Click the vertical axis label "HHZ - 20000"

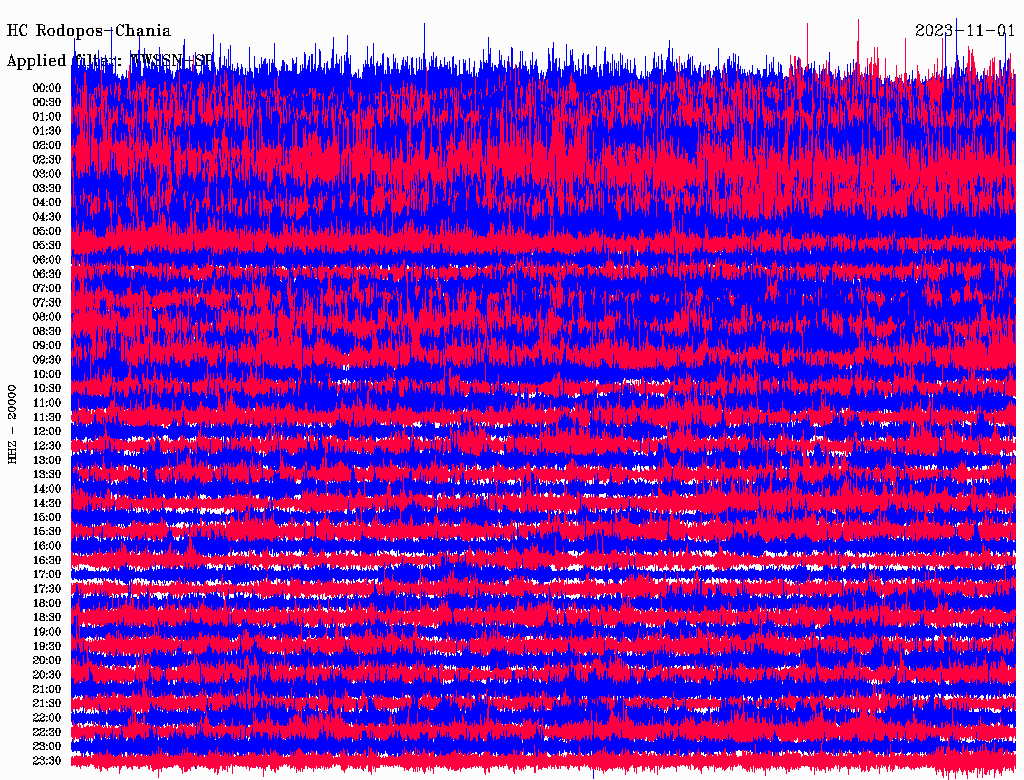(12, 424)
